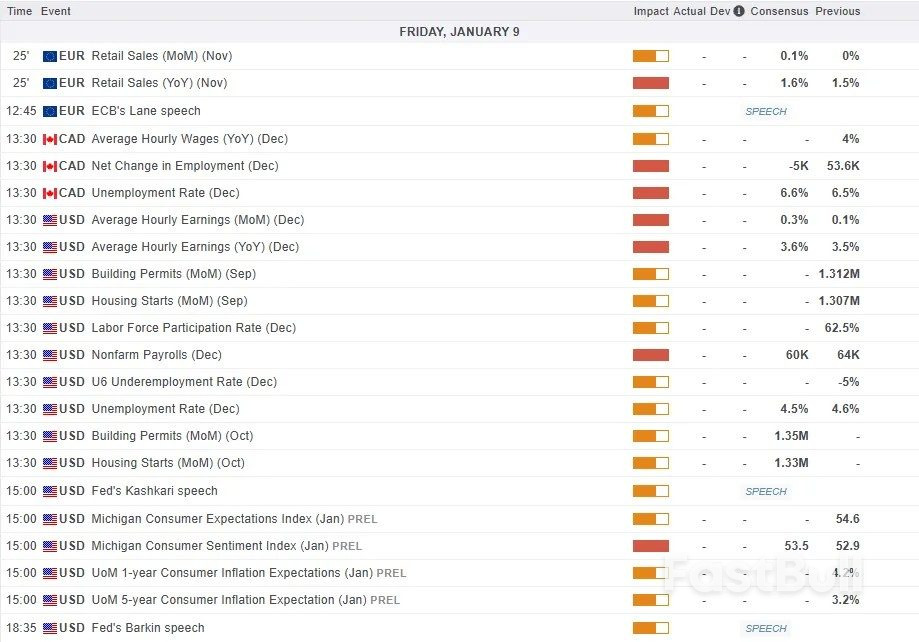Click the EU flag on ECB's Lane speech row
The width and height of the screenshot is (919, 642).
(49, 111)
